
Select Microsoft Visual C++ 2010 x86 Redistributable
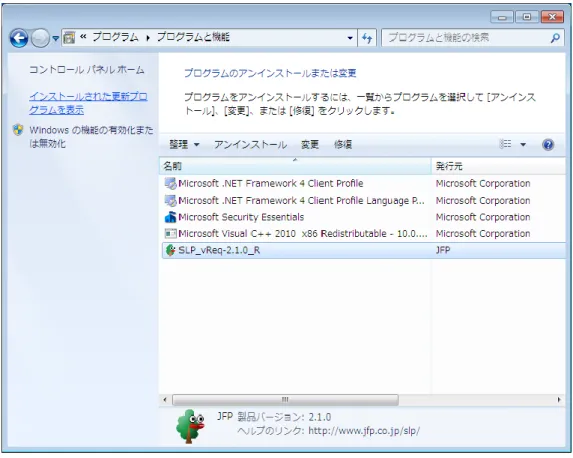364,234
